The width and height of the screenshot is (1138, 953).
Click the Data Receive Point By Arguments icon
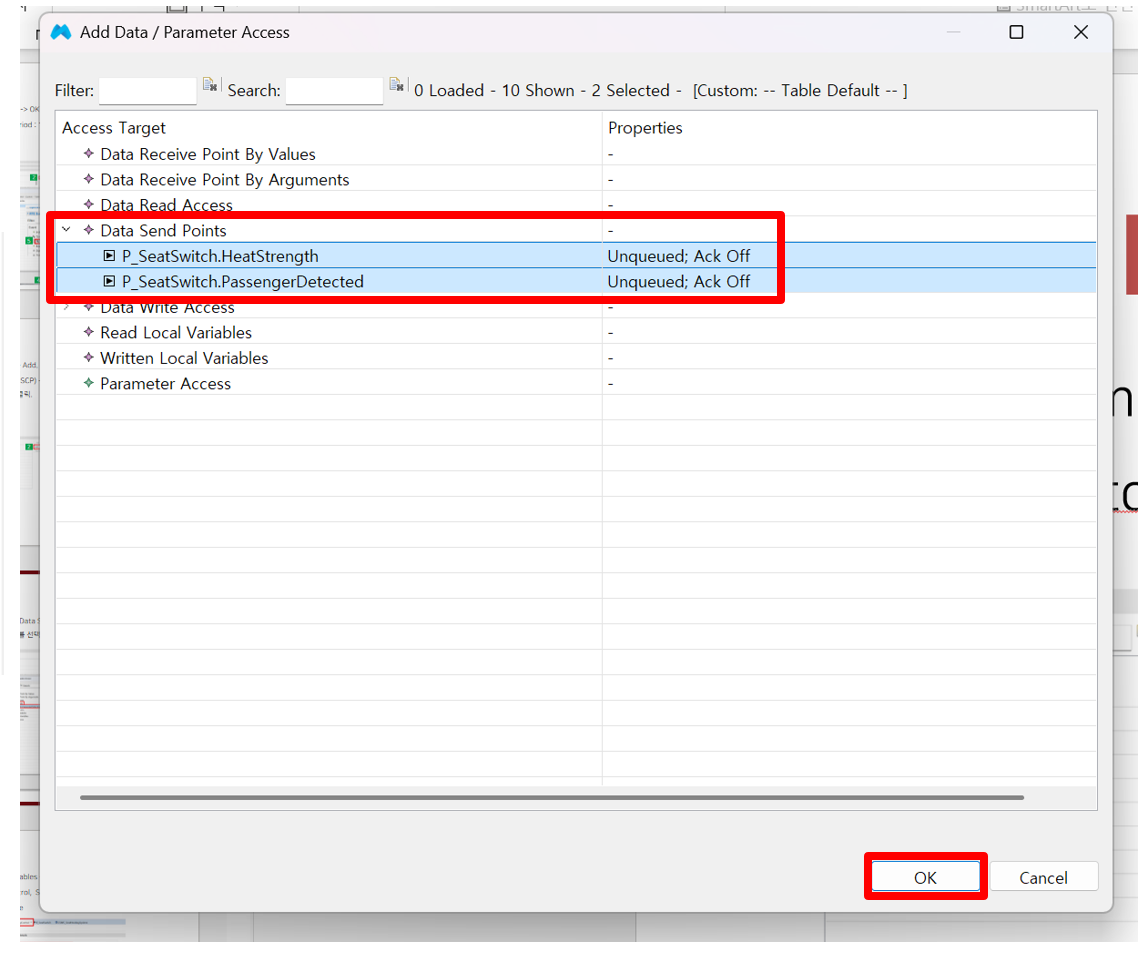89,180
